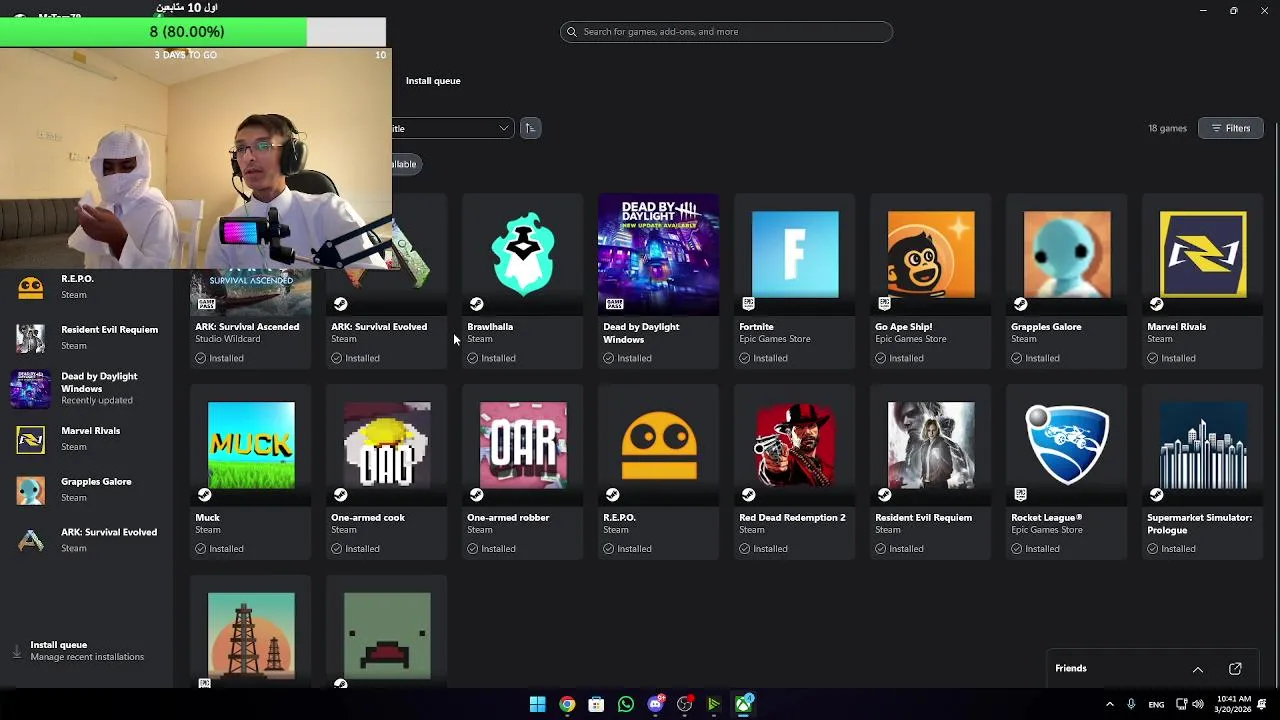Open the Rocket League icon
This screenshot has width=1280, height=720.
pyautogui.click(x=1067, y=445)
